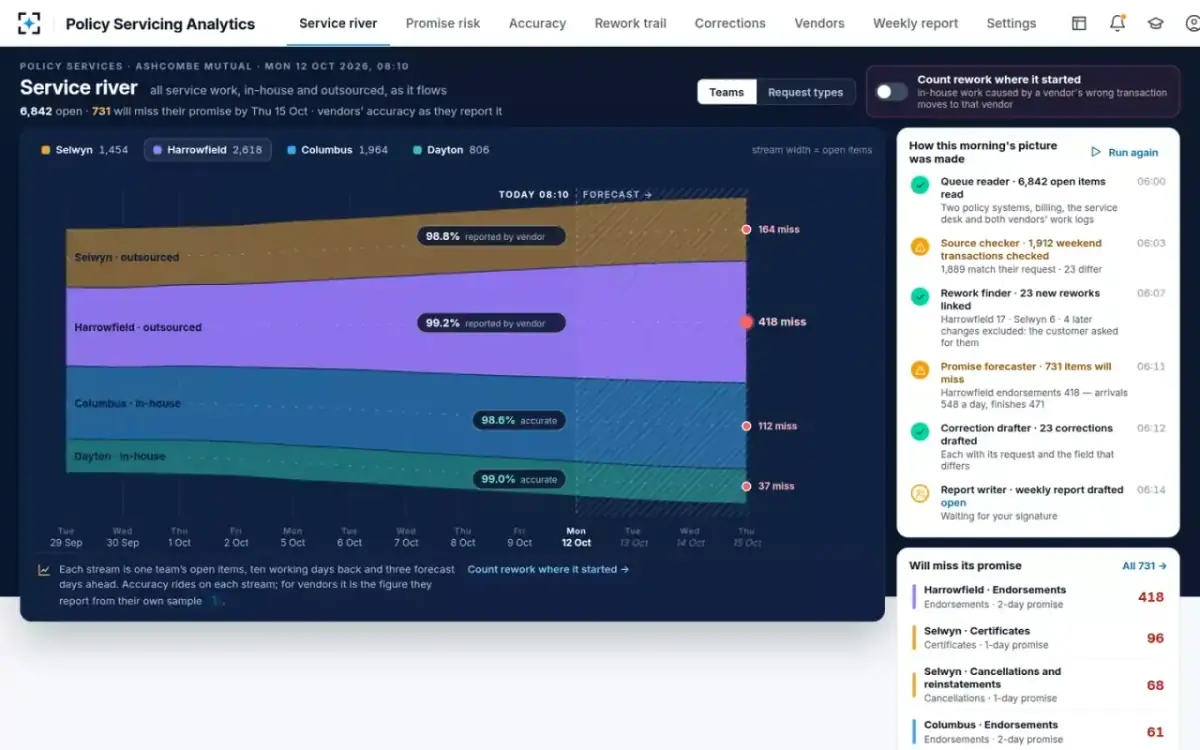Select Tue 29 Sep on the date axis
1200x750 pixels.
coord(66,537)
